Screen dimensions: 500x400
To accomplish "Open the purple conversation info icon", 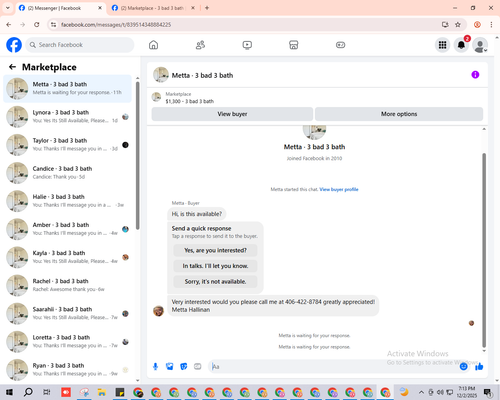I will click(475, 75).
